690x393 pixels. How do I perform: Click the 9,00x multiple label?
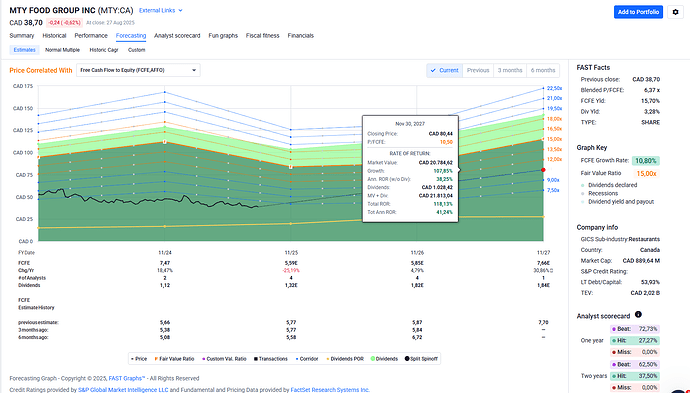(553, 180)
